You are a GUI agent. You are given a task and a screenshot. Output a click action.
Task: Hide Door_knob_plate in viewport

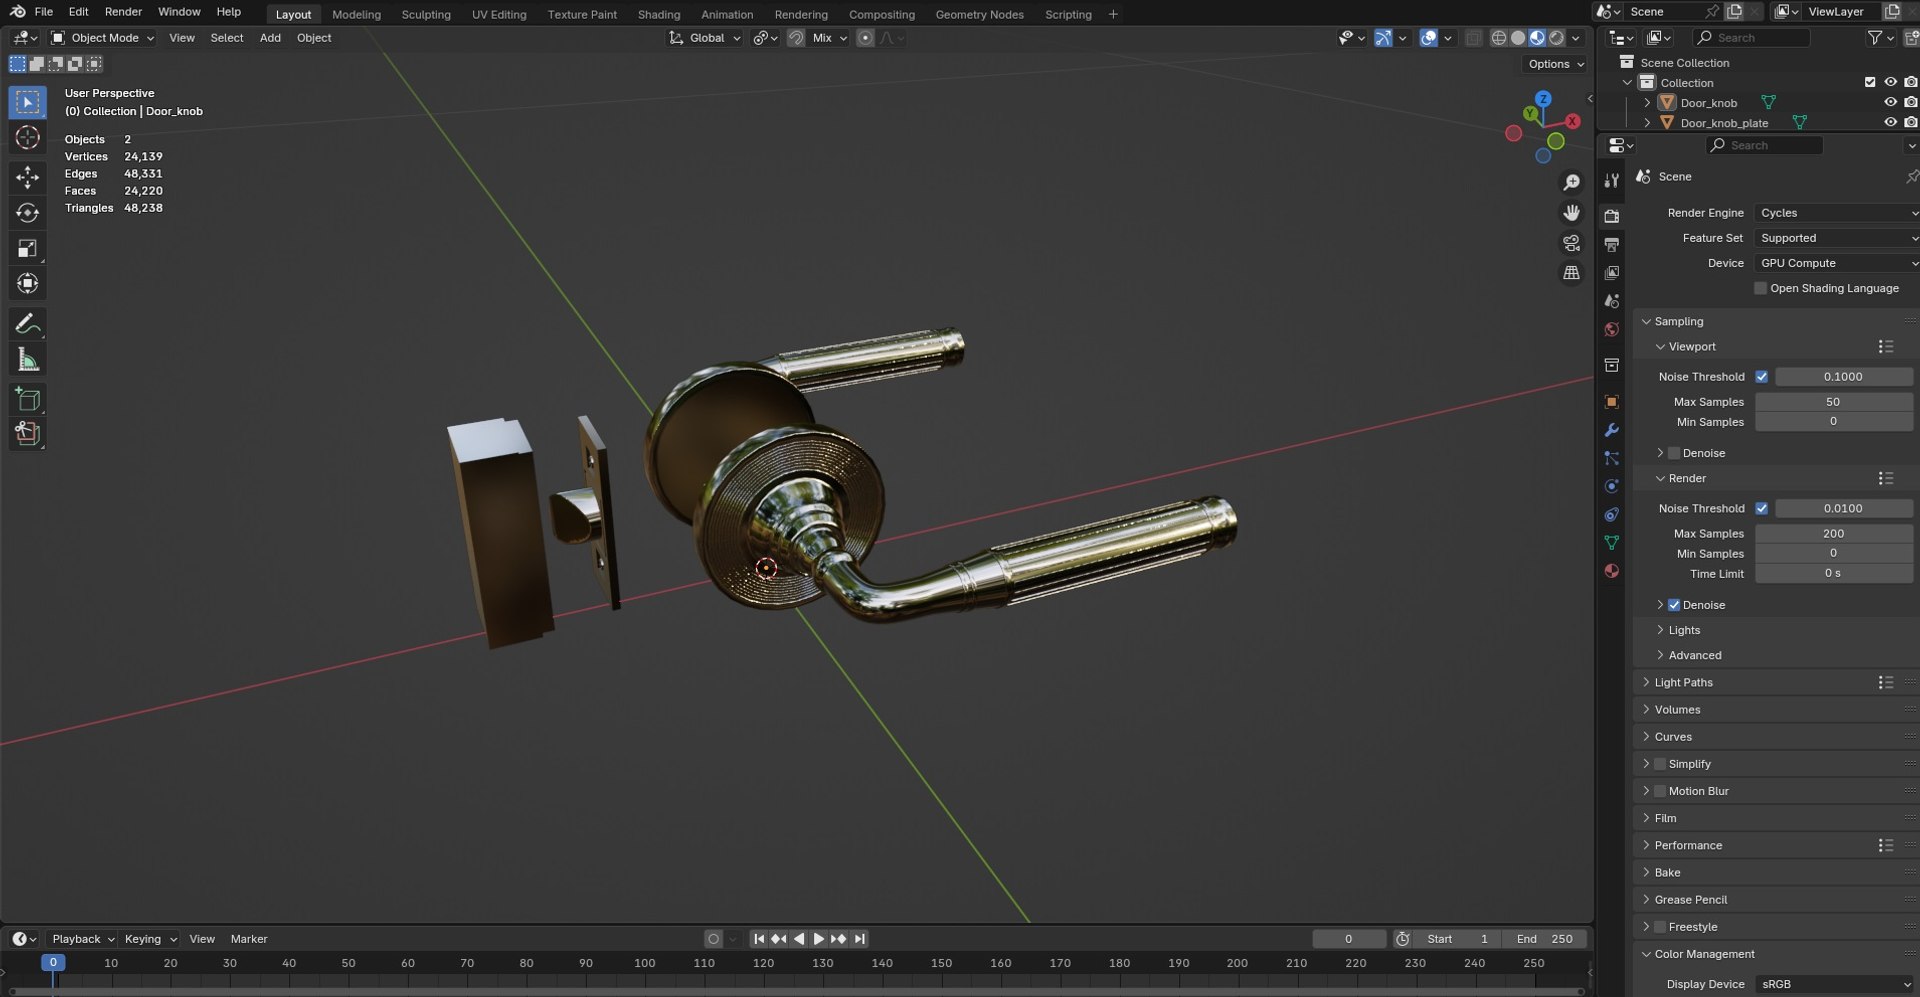coord(1890,122)
